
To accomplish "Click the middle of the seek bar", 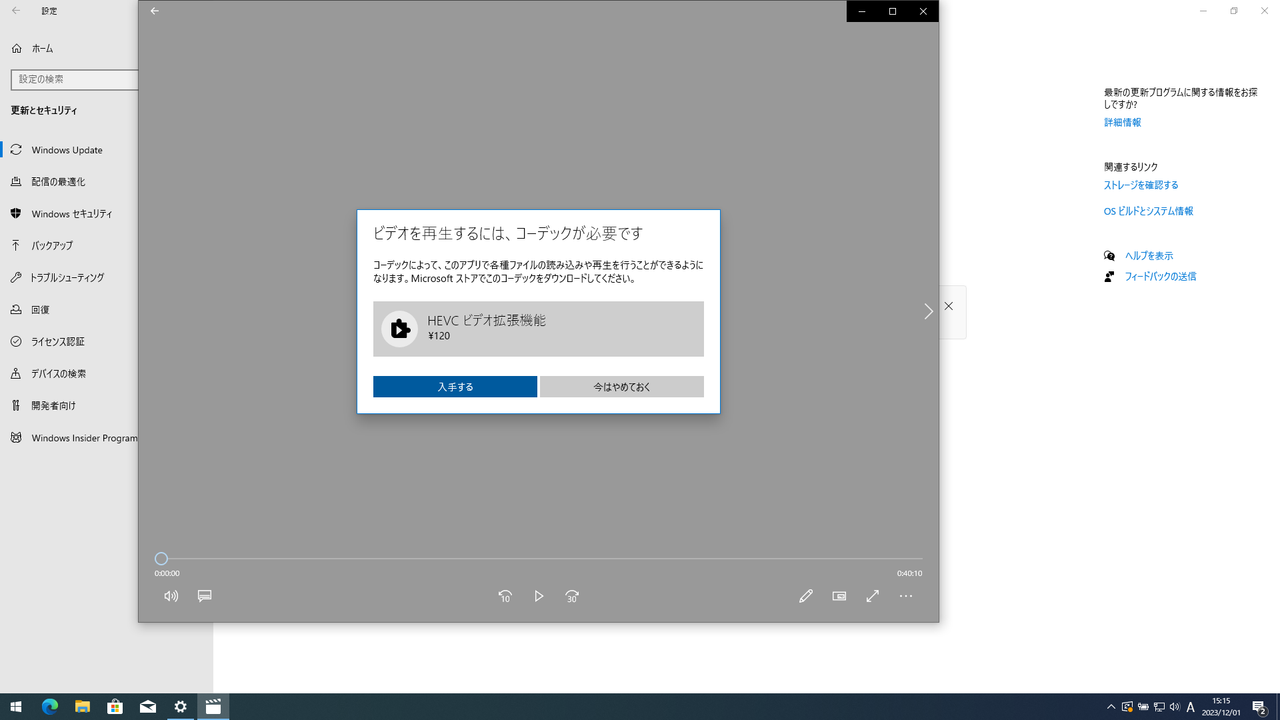I will 539,559.
